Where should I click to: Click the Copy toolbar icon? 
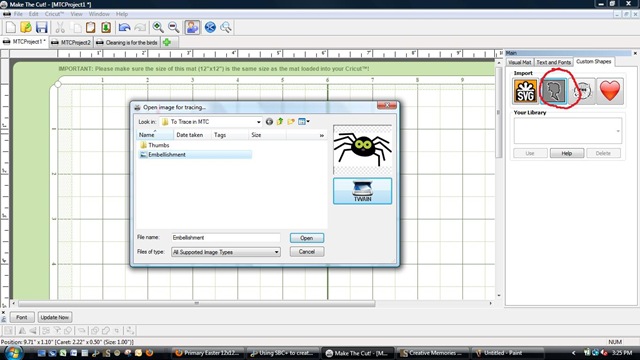76,27
